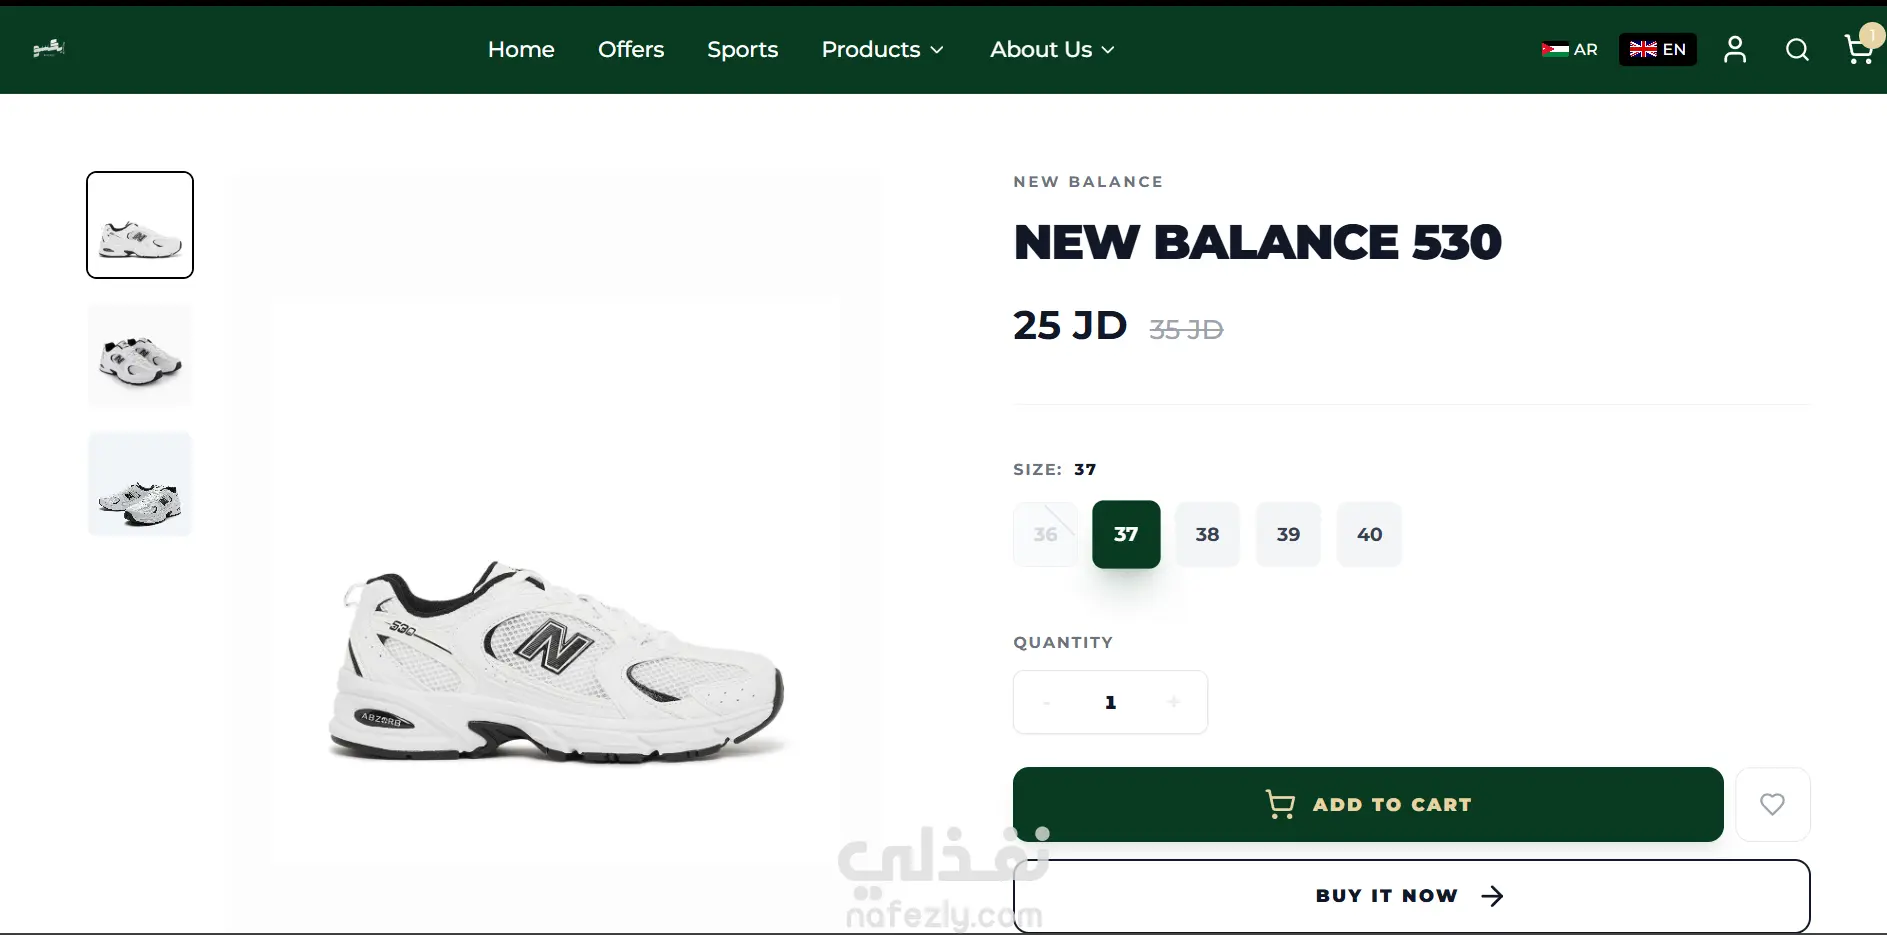Open the search magnifier icon
Screen dimensions: 1887x935
click(1797, 49)
